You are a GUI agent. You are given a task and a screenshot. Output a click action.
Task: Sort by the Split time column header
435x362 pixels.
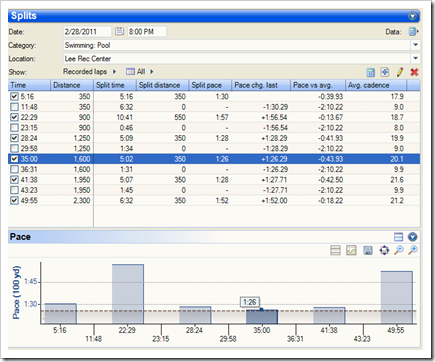click(x=115, y=85)
